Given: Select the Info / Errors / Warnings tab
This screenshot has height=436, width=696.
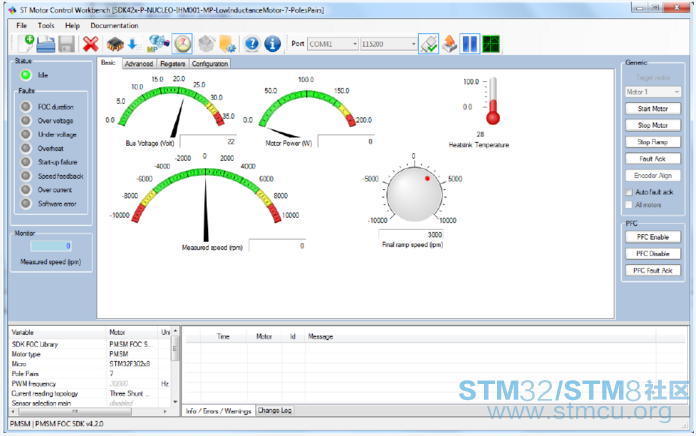Looking at the screenshot, I should pyautogui.click(x=218, y=411).
